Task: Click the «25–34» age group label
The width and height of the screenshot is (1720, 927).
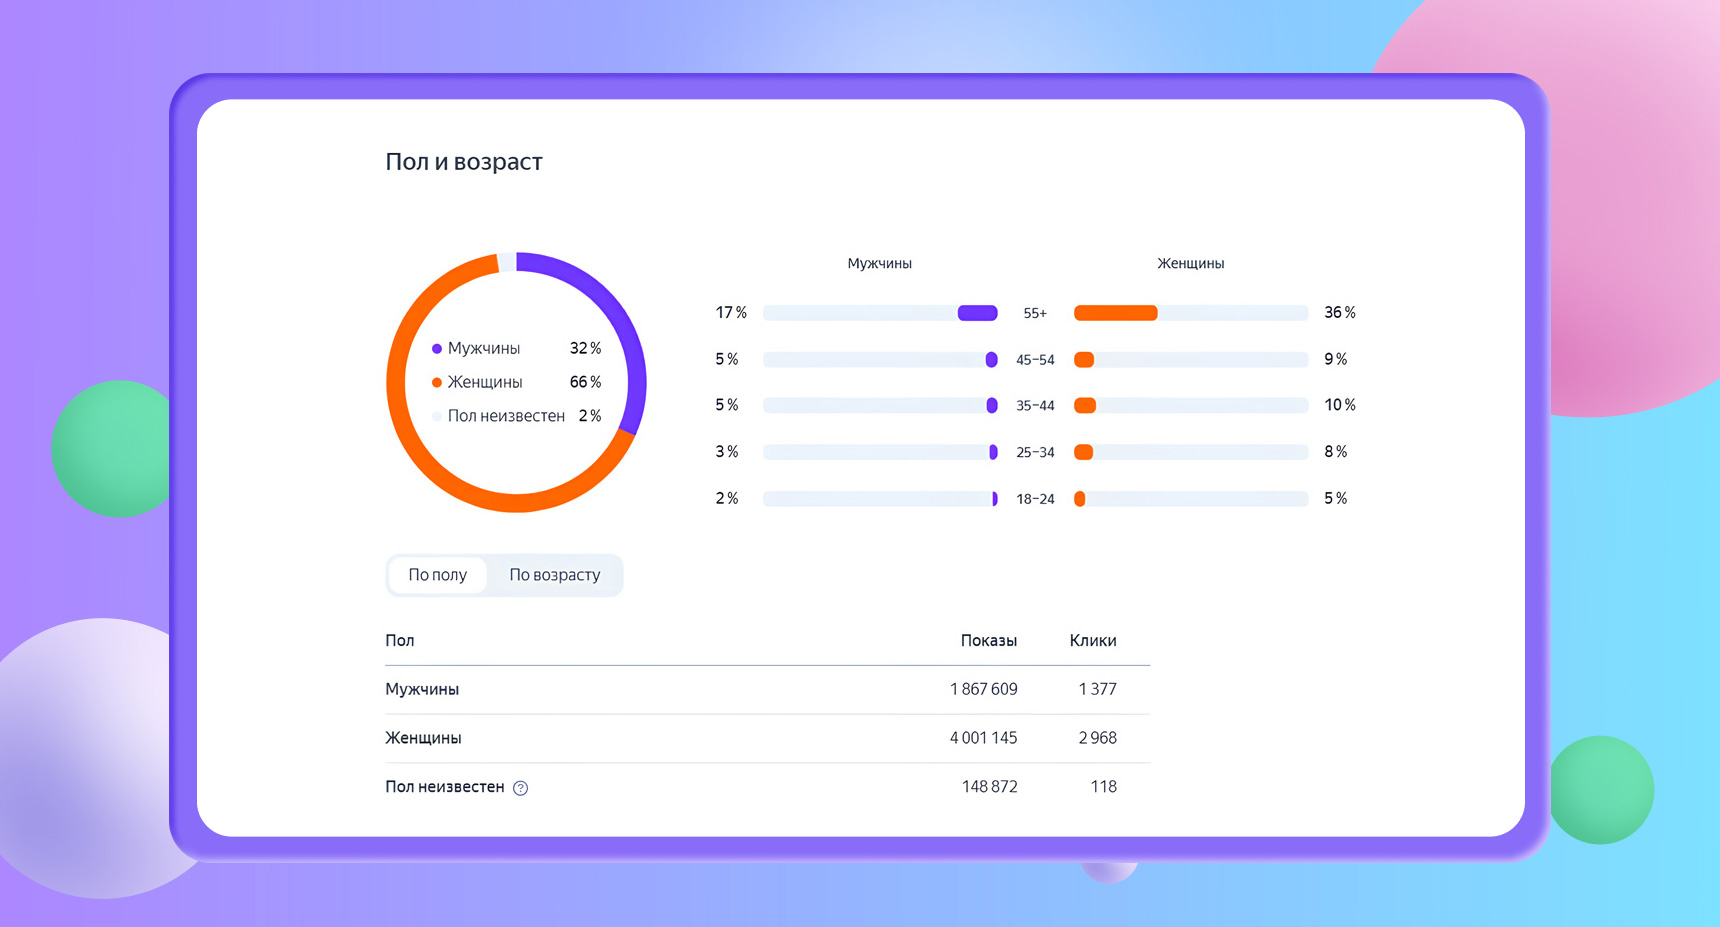Action: 1035,453
